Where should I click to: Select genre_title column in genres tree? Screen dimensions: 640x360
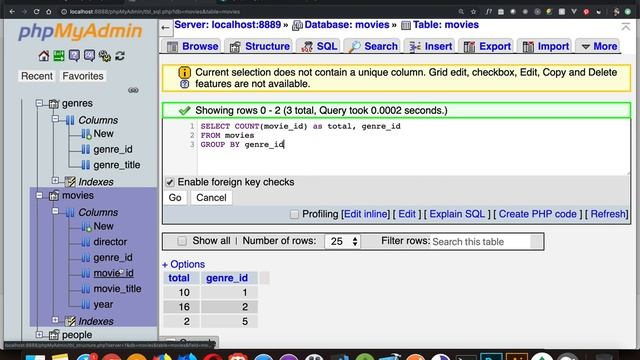tap(117, 165)
